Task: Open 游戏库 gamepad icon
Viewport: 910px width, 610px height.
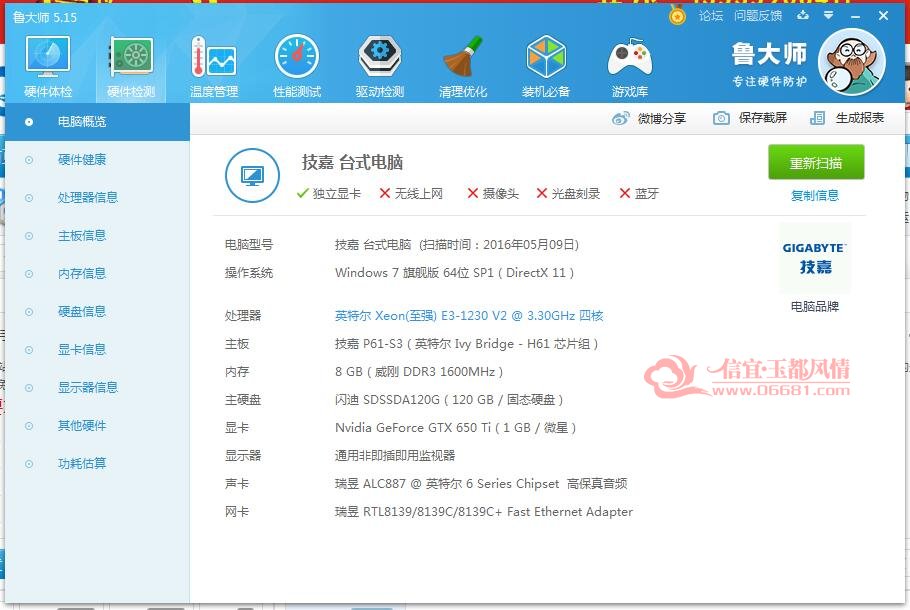Action: [630, 66]
